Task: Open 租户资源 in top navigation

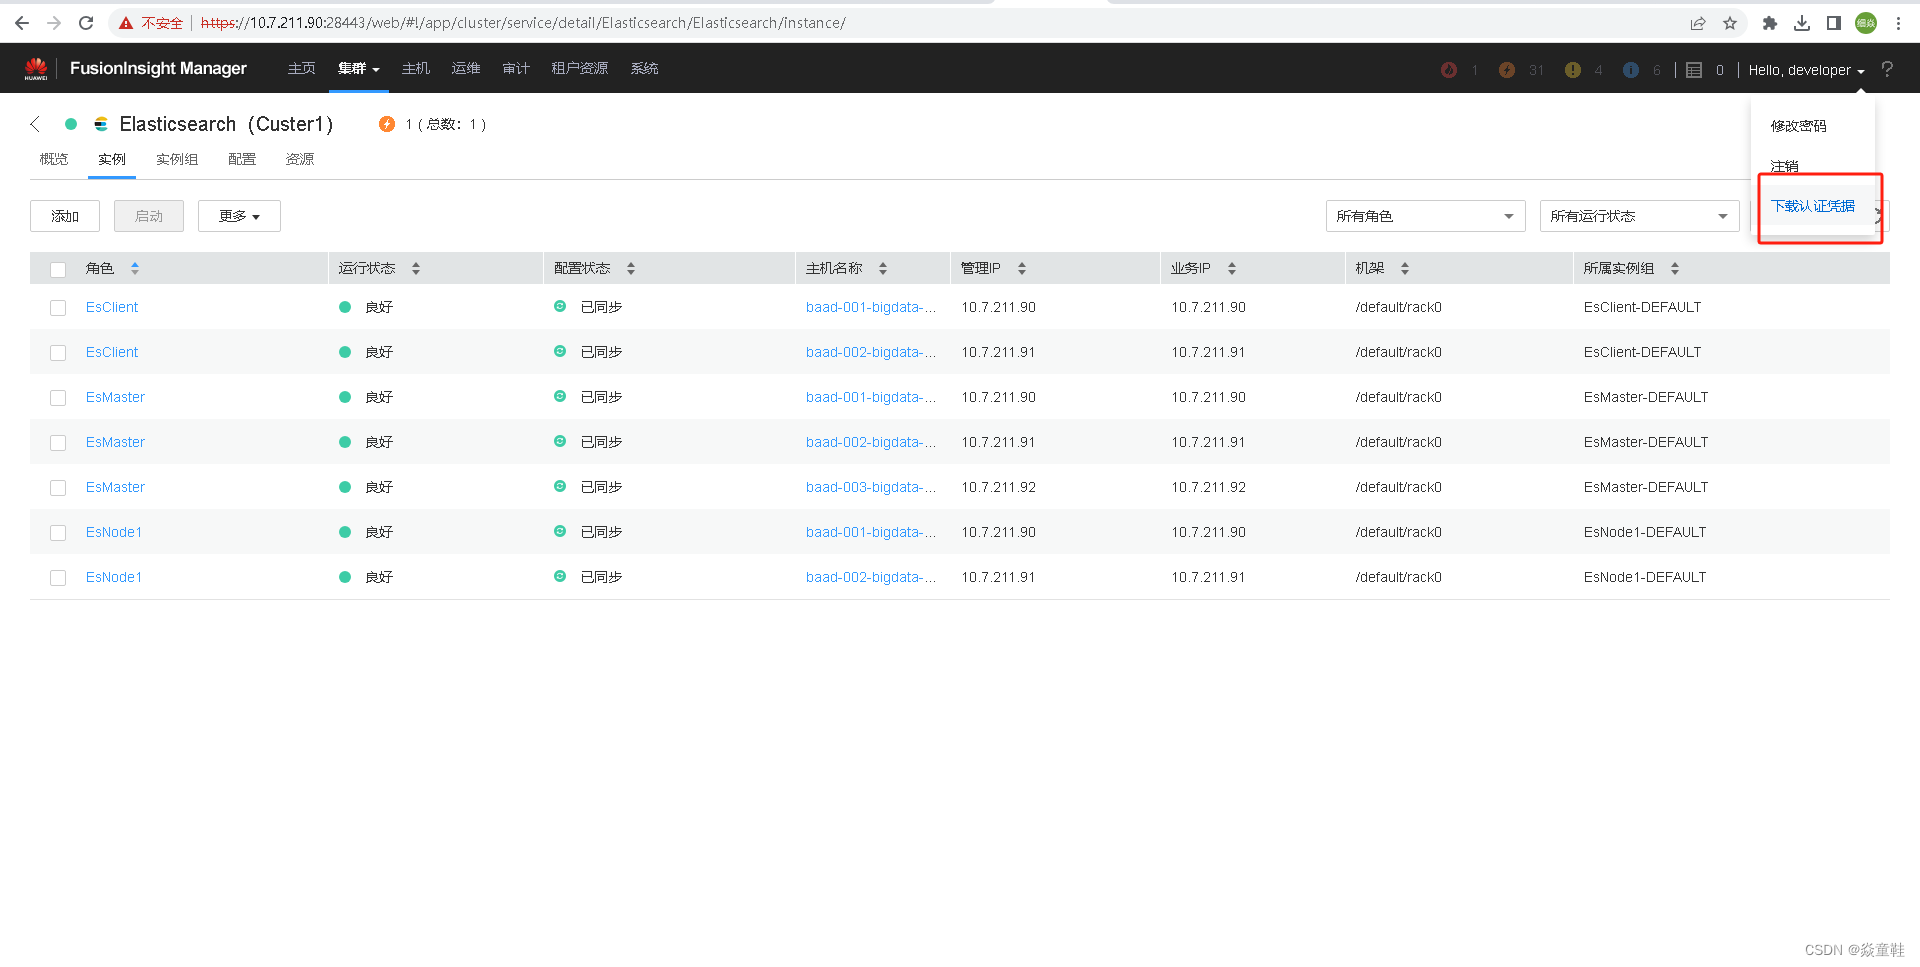Action: [x=580, y=69]
